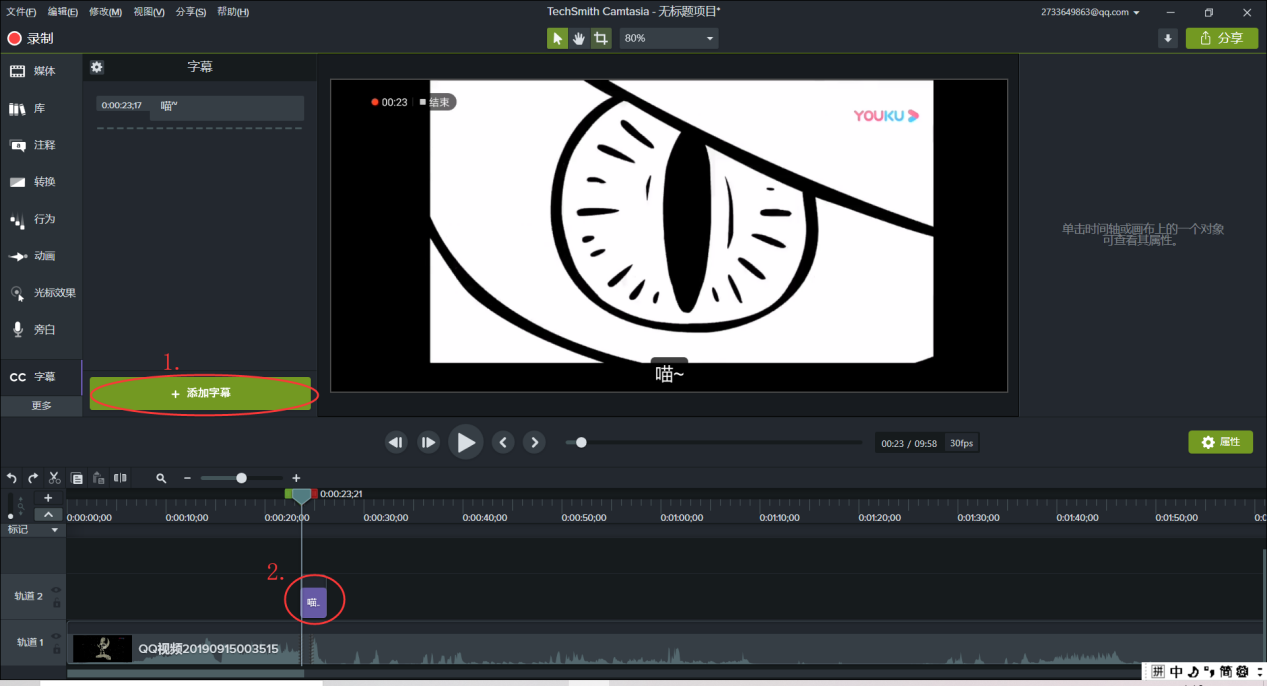Open the account email dropdown
This screenshot has height=686, width=1267.
point(1090,12)
